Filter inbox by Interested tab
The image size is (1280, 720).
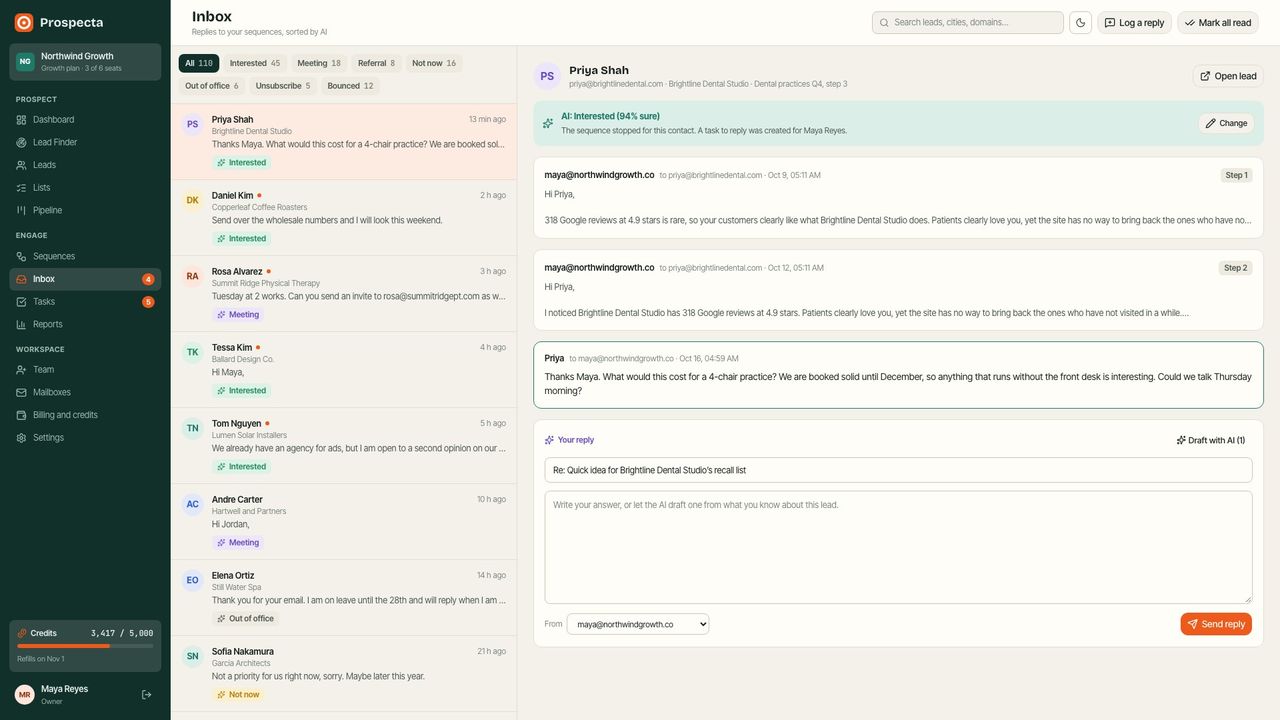click(255, 63)
